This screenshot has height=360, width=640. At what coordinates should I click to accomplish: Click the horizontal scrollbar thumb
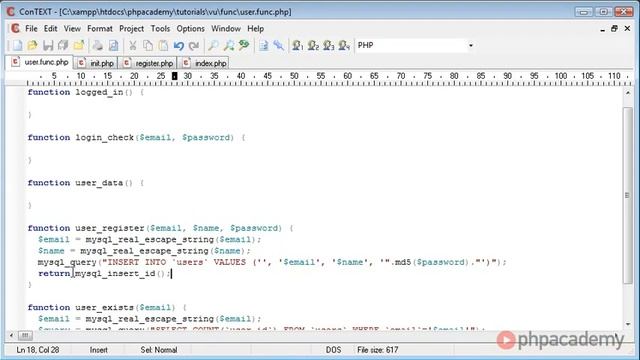25,336
